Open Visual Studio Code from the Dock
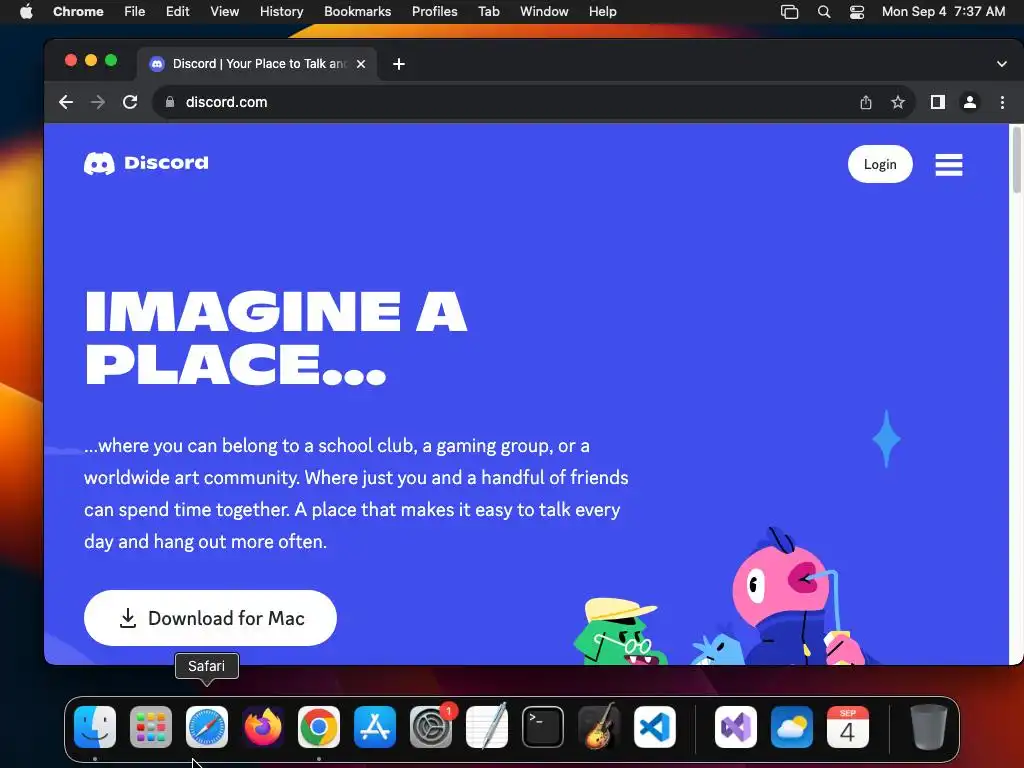 click(654, 727)
